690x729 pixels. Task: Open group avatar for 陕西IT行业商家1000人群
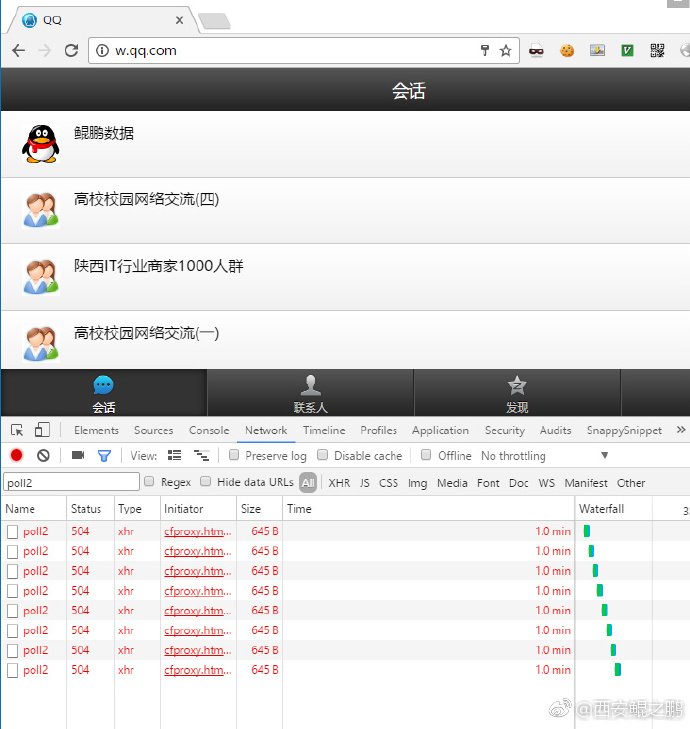click(x=41, y=277)
